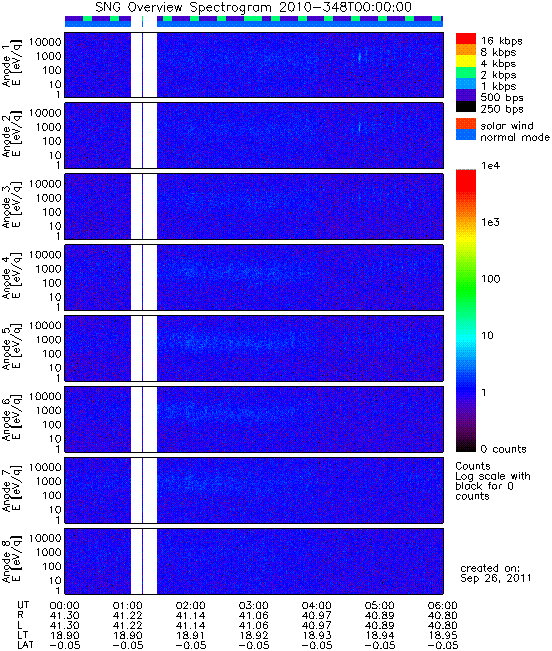This screenshot has height=651, width=552.
Task: Click the '1e4' color bar label
Action: coord(491,166)
